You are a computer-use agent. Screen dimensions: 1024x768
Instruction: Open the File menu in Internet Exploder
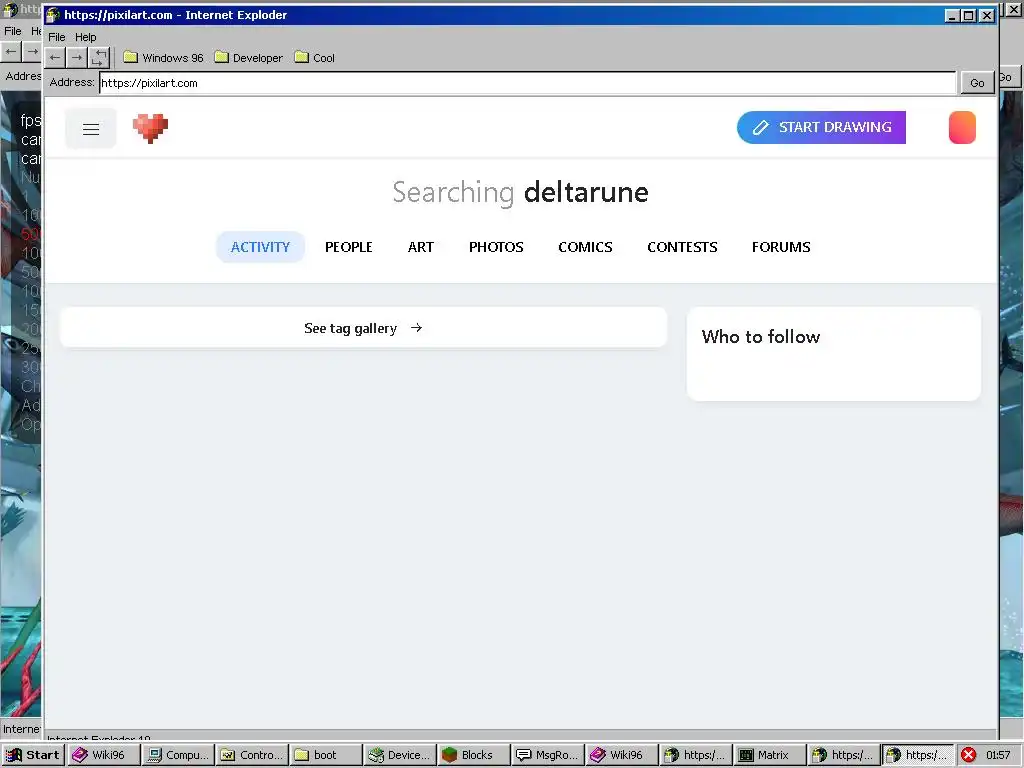57,37
